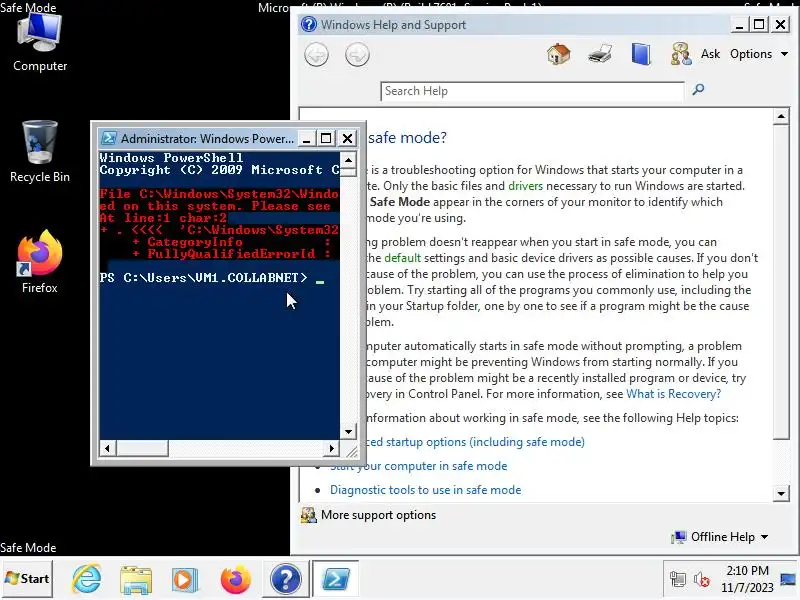
Task: Open the 'drivers' glossary link
Action: click(x=525, y=186)
